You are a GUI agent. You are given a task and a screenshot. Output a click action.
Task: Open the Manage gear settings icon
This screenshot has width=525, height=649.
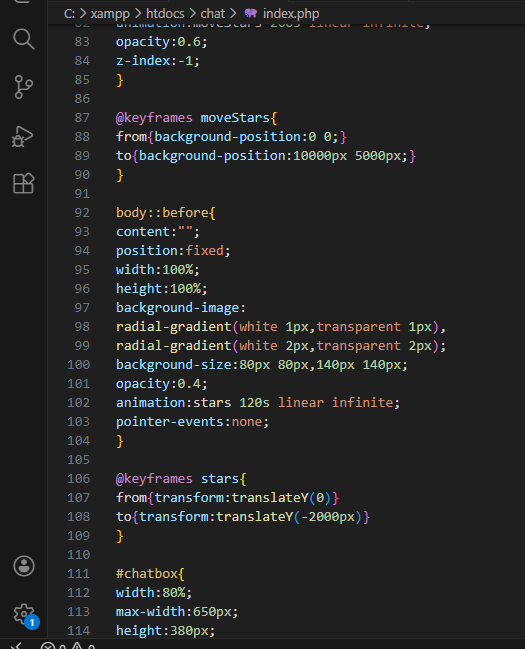pyautogui.click(x=24, y=614)
